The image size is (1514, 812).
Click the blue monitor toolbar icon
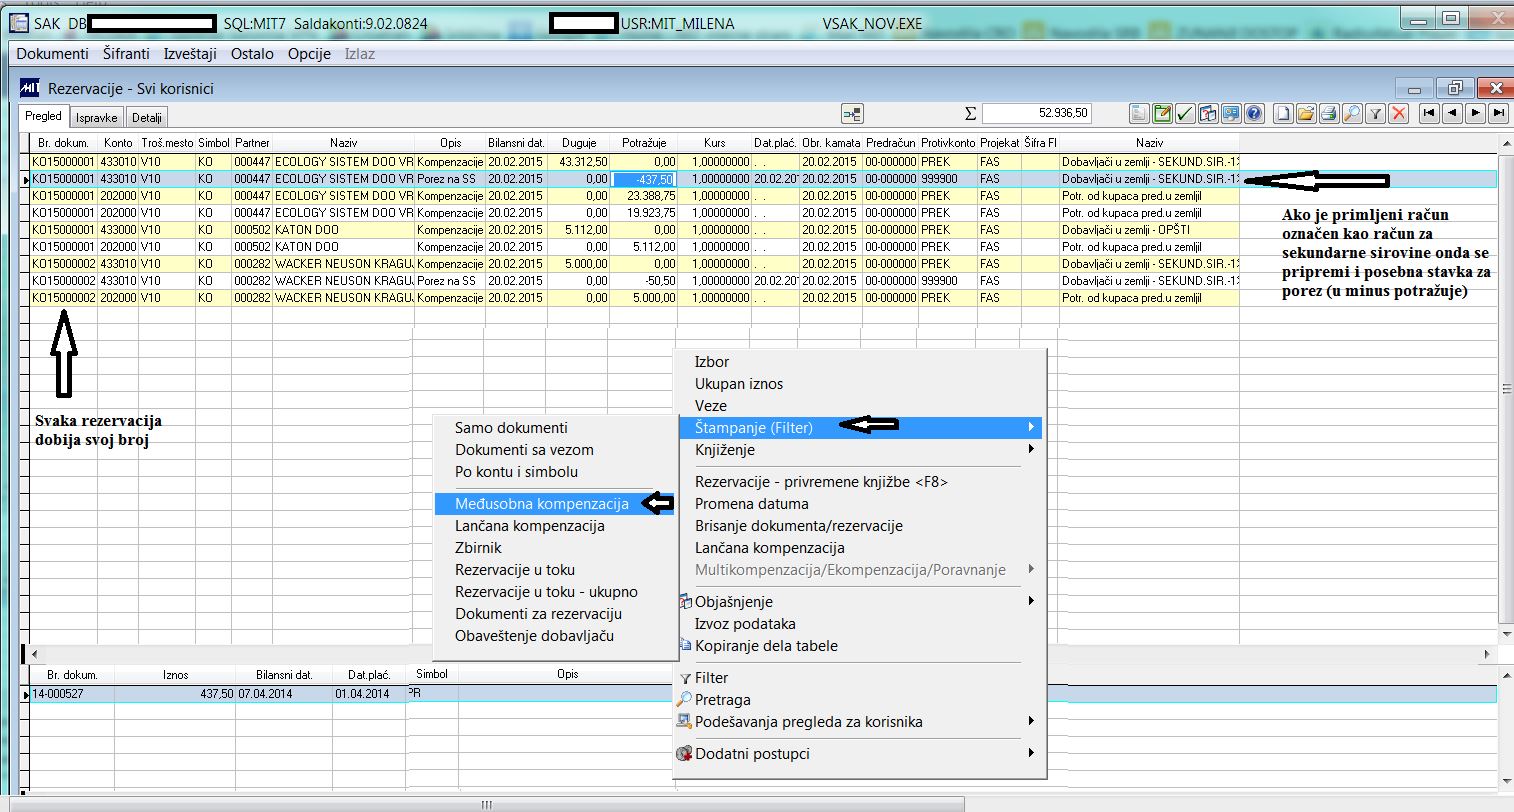[1231, 114]
